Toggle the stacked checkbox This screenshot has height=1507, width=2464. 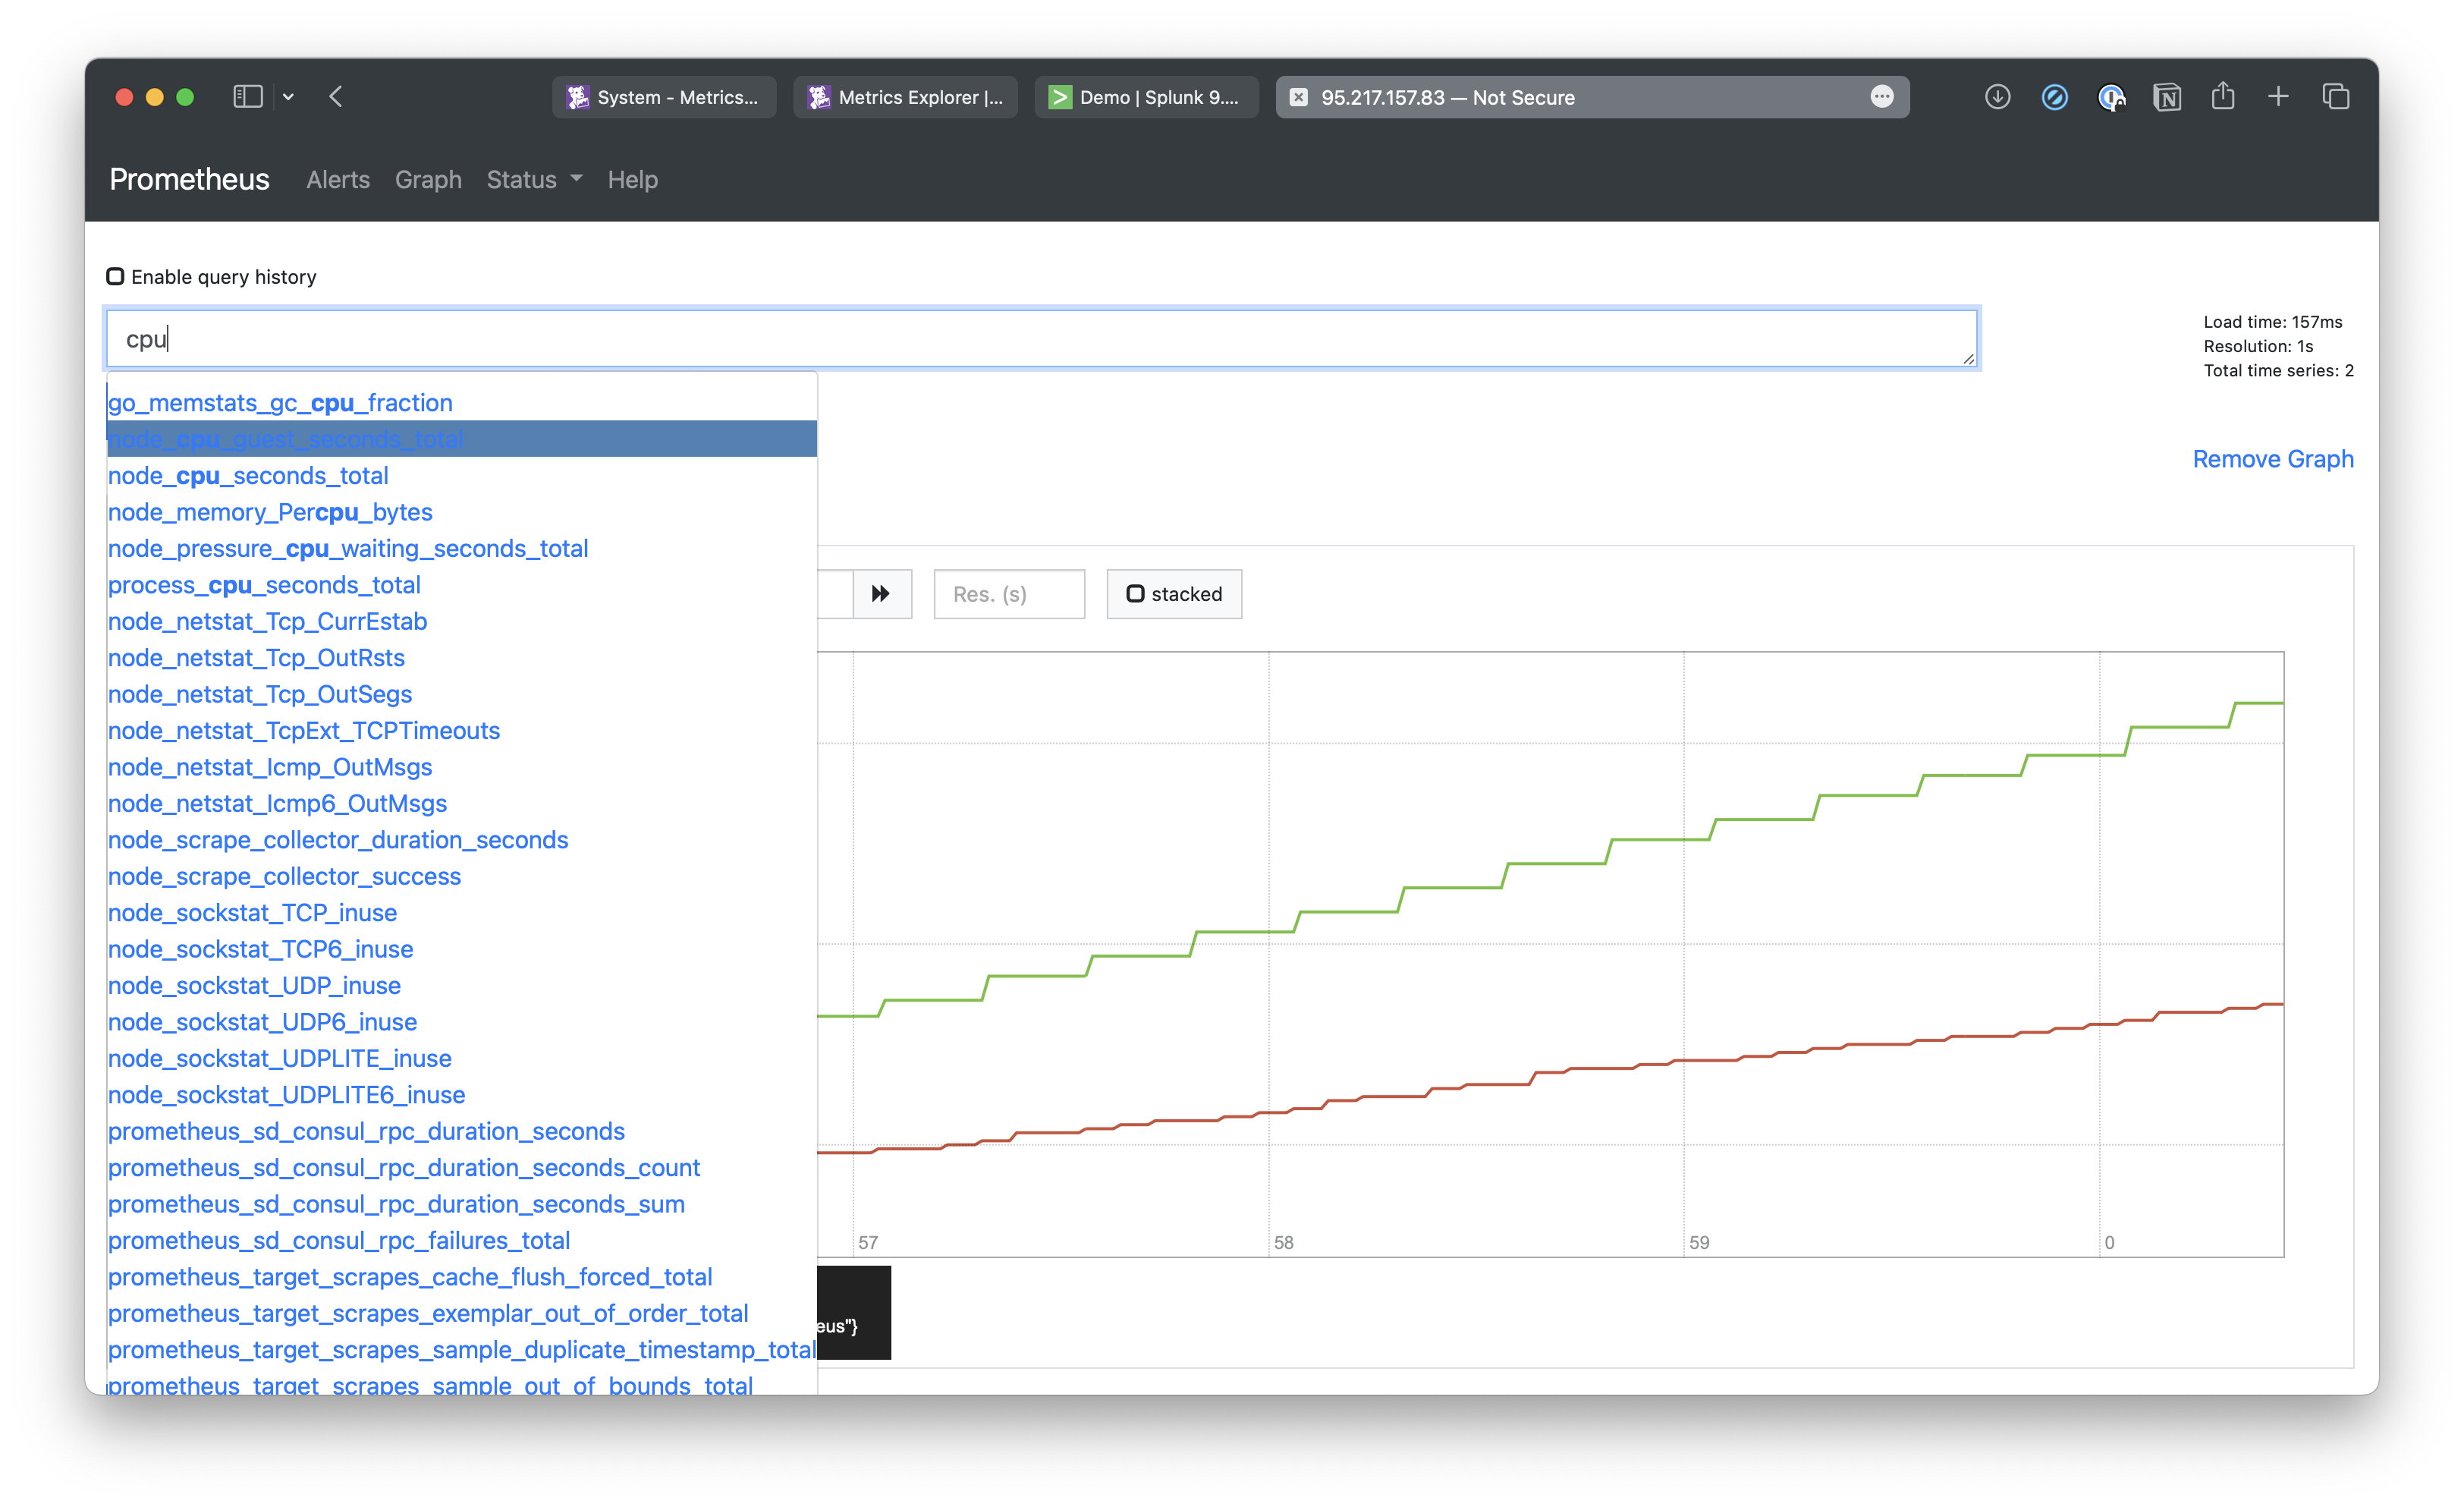click(x=1136, y=594)
